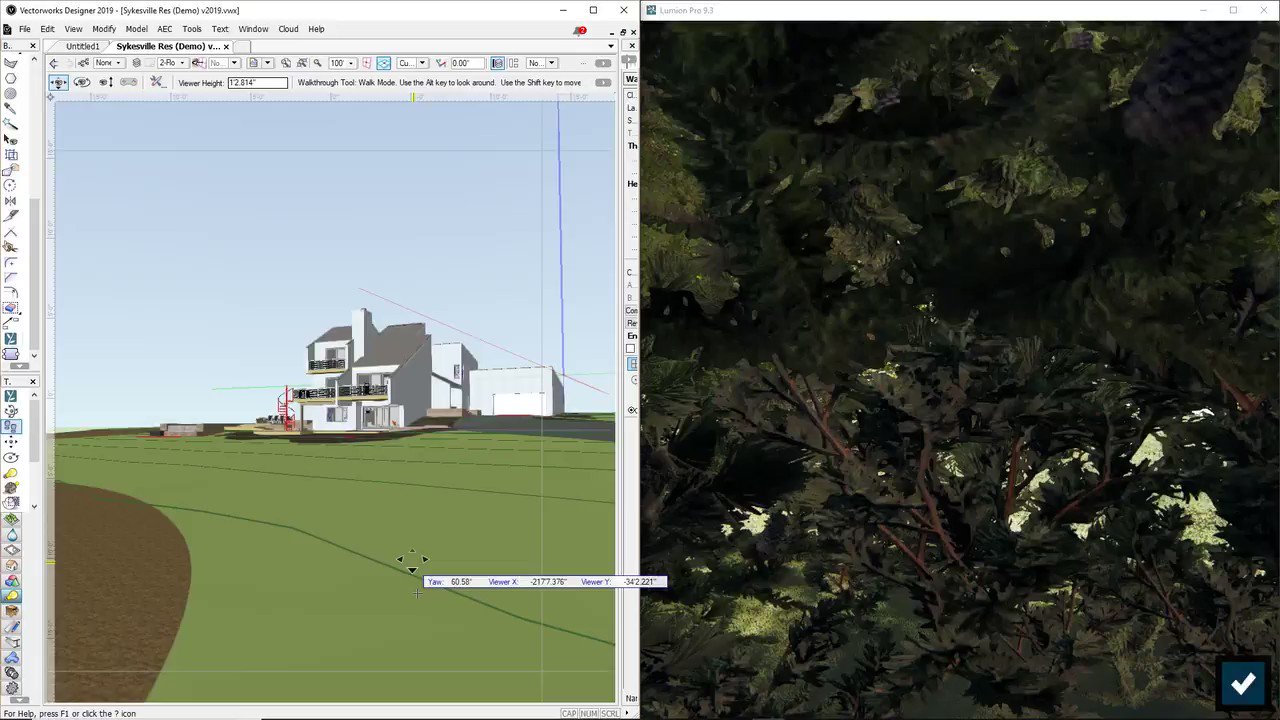Open the 3D Modeling shapes tool set

click(x=11, y=581)
